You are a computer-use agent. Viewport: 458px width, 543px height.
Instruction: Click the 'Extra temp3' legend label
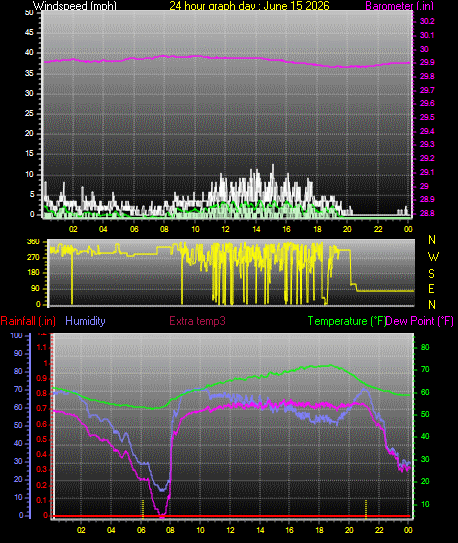pyautogui.click(x=197, y=321)
